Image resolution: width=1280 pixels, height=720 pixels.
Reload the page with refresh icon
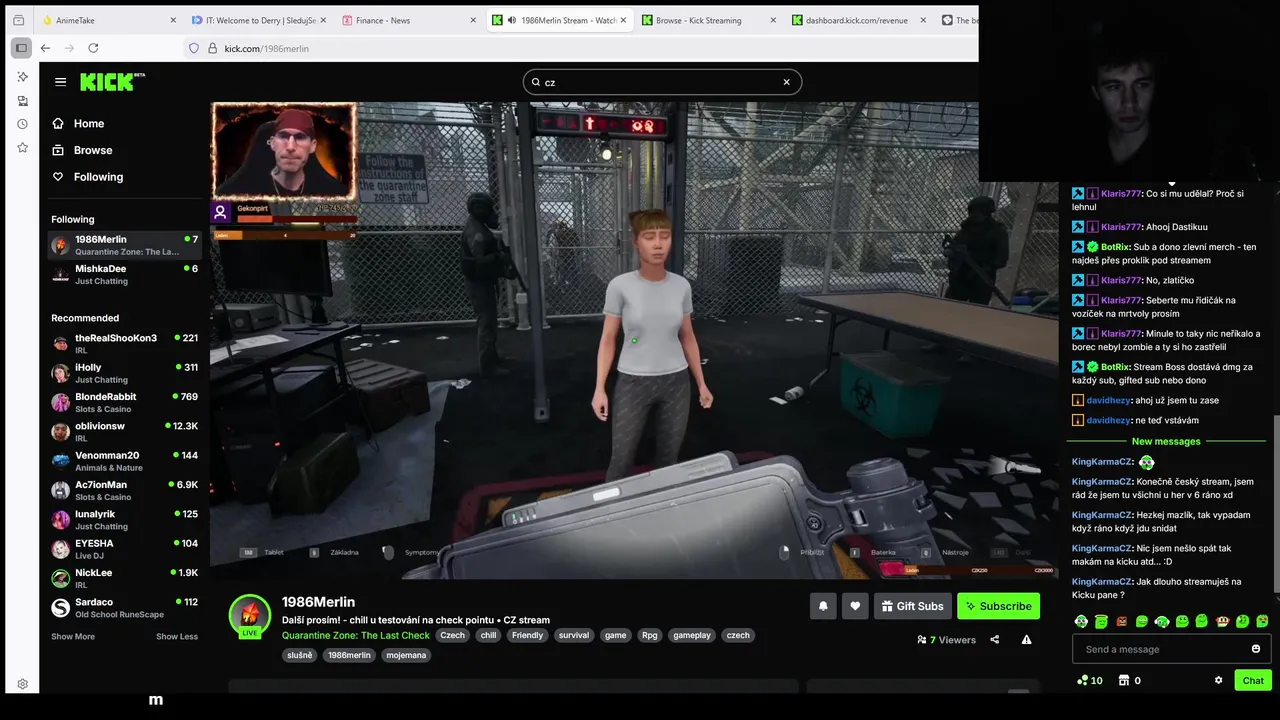click(x=93, y=48)
